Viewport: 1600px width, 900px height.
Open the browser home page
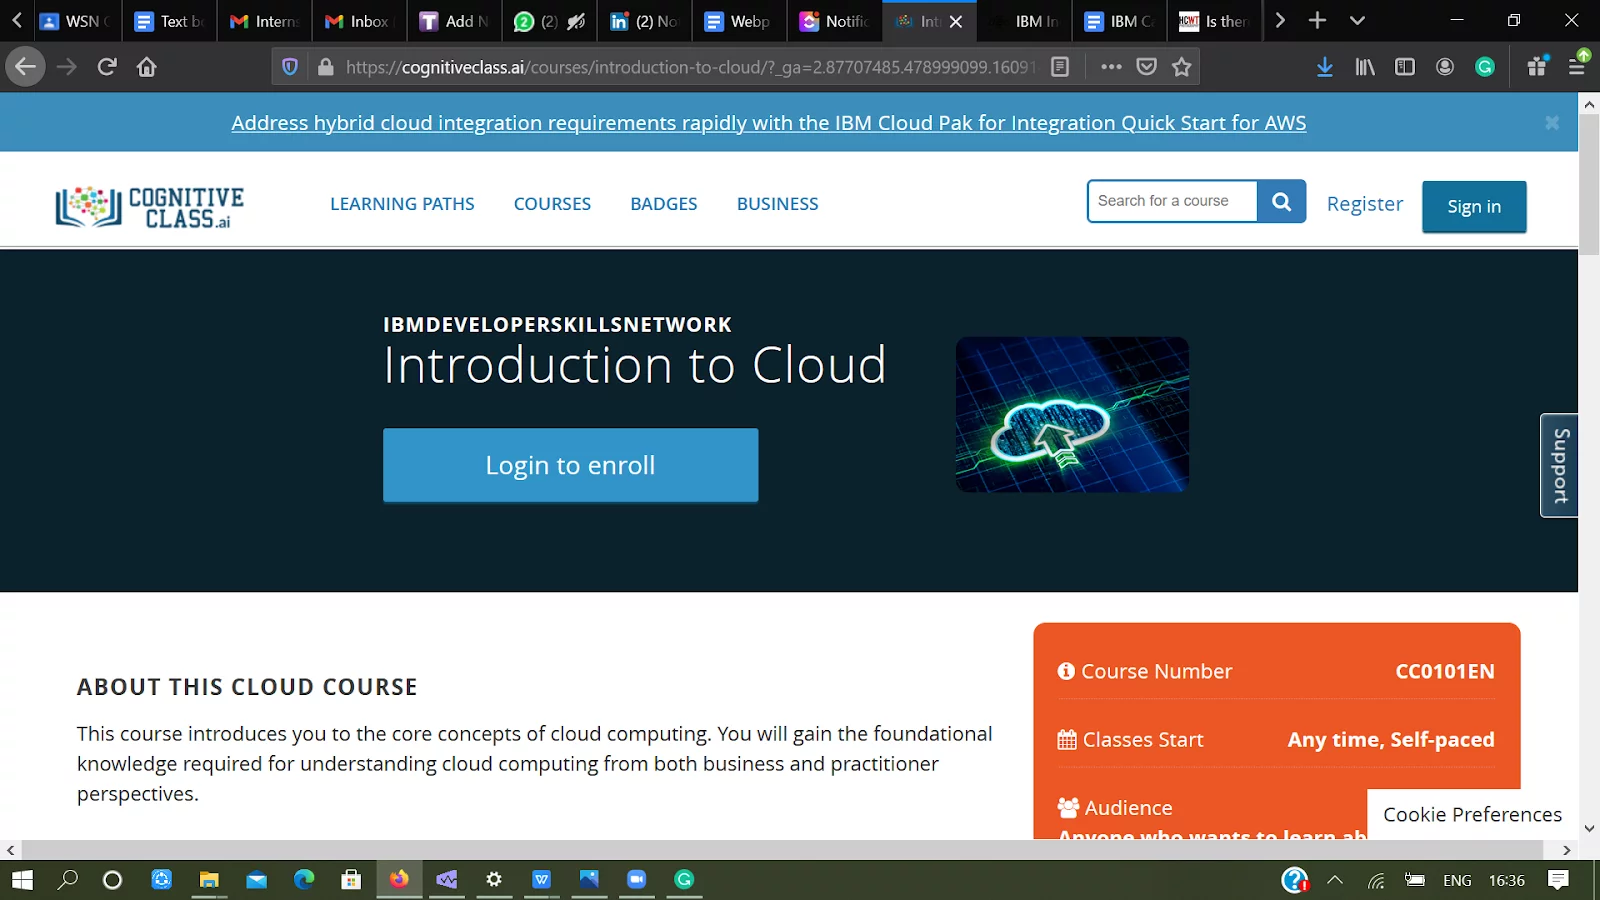(147, 67)
